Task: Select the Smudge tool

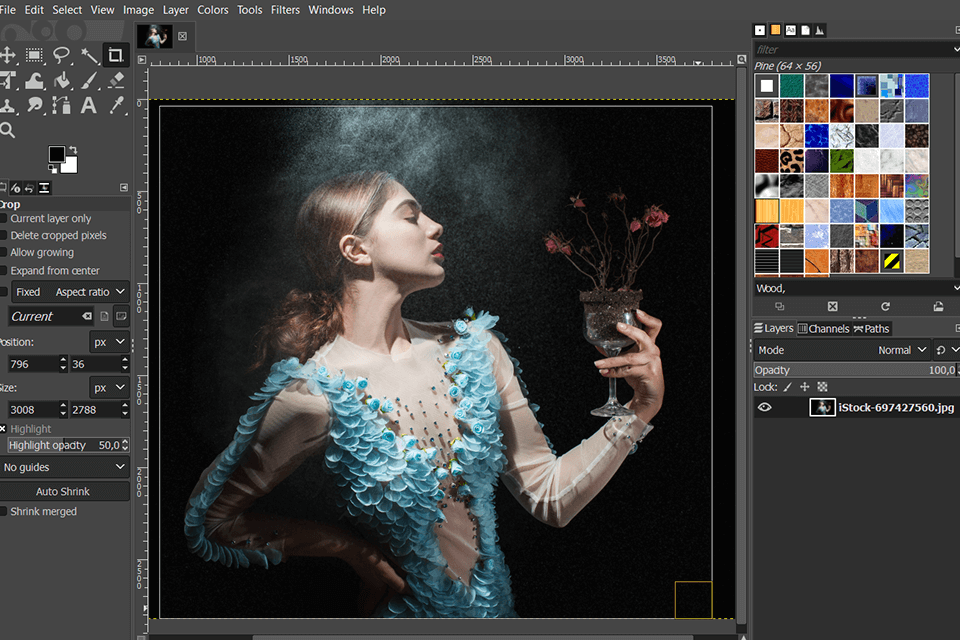Action: point(34,105)
